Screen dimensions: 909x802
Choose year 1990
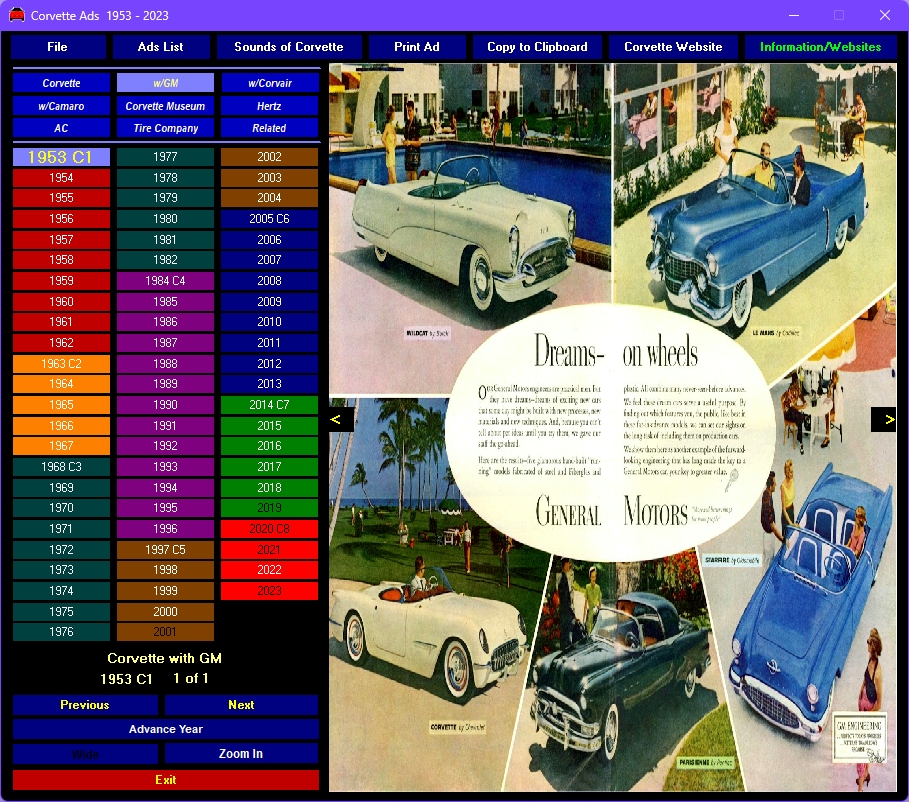(x=165, y=405)
